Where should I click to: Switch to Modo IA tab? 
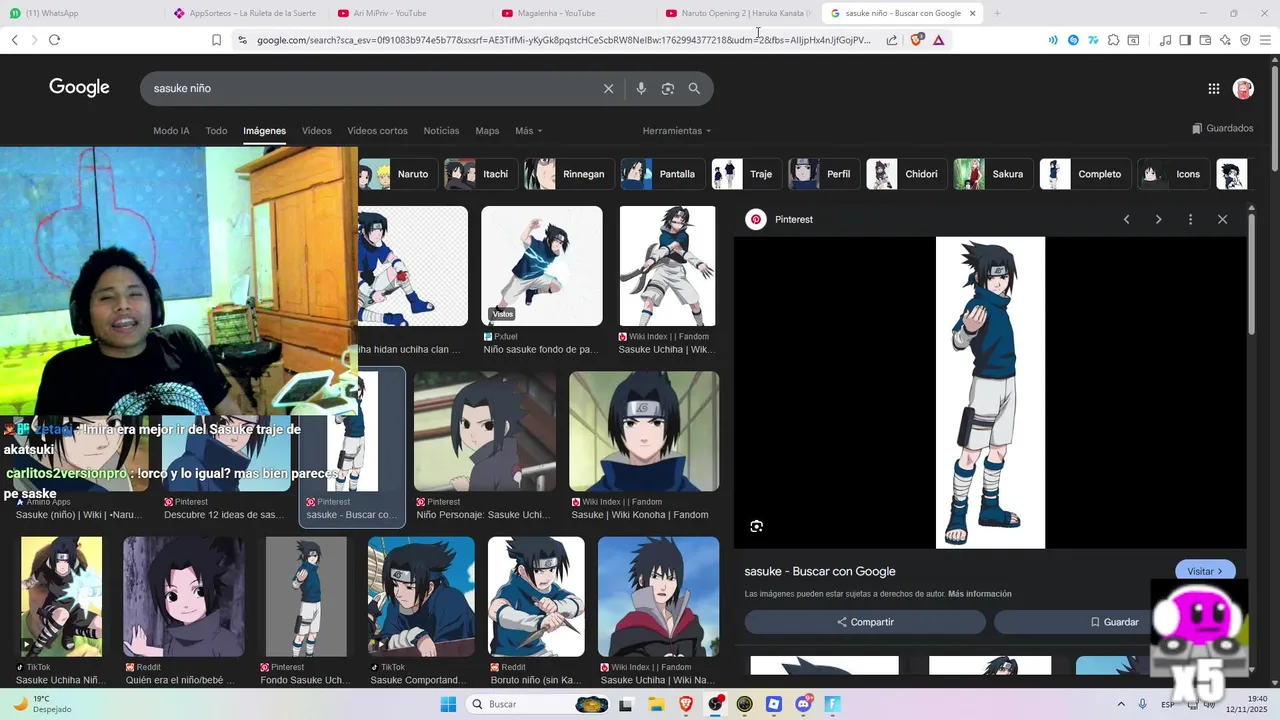pyautogui.click(x=171, y=131)
